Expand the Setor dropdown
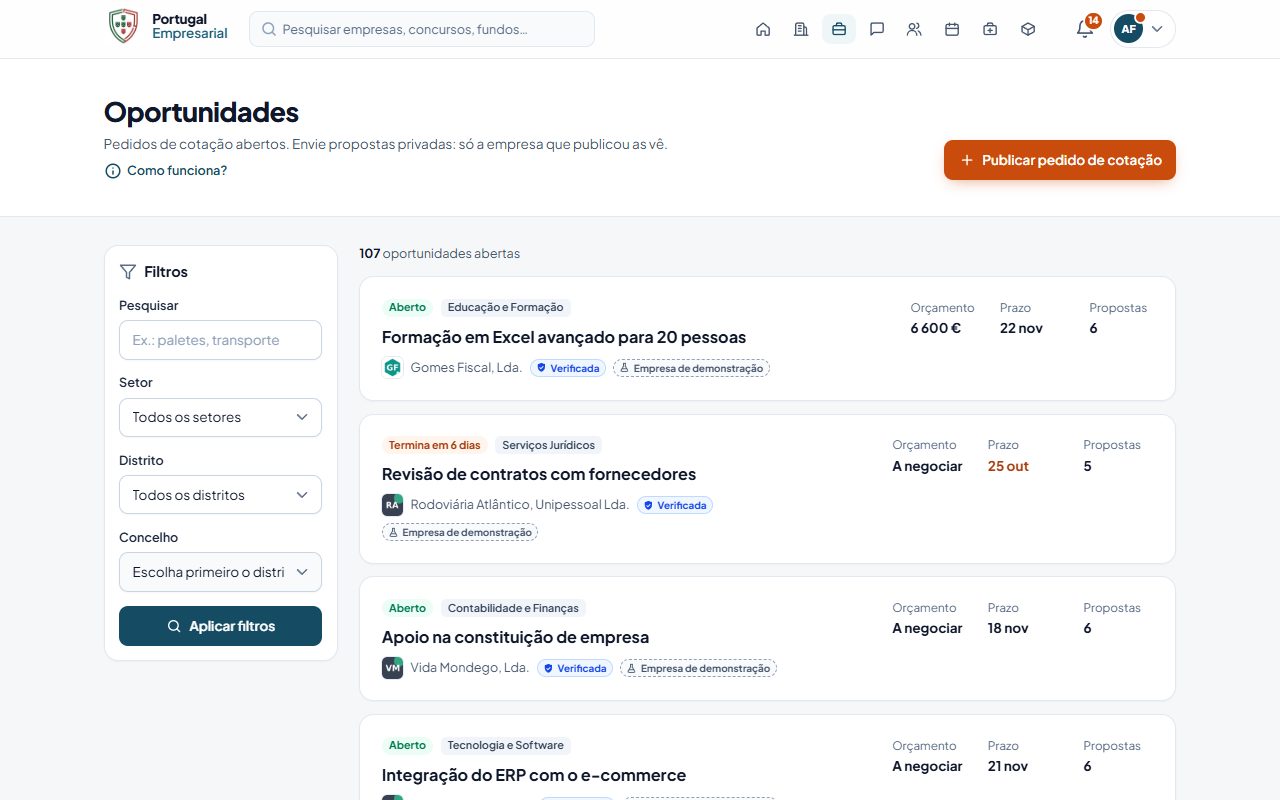Viewport: 1280px width, 800px height. (220, 417)
